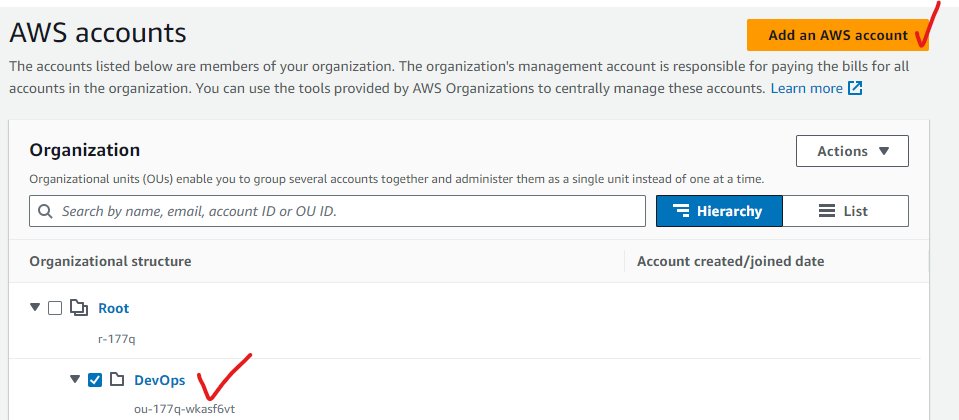Click the Organizational structure column header
This screenshot has width=959, height=420.
pos(110,261)
